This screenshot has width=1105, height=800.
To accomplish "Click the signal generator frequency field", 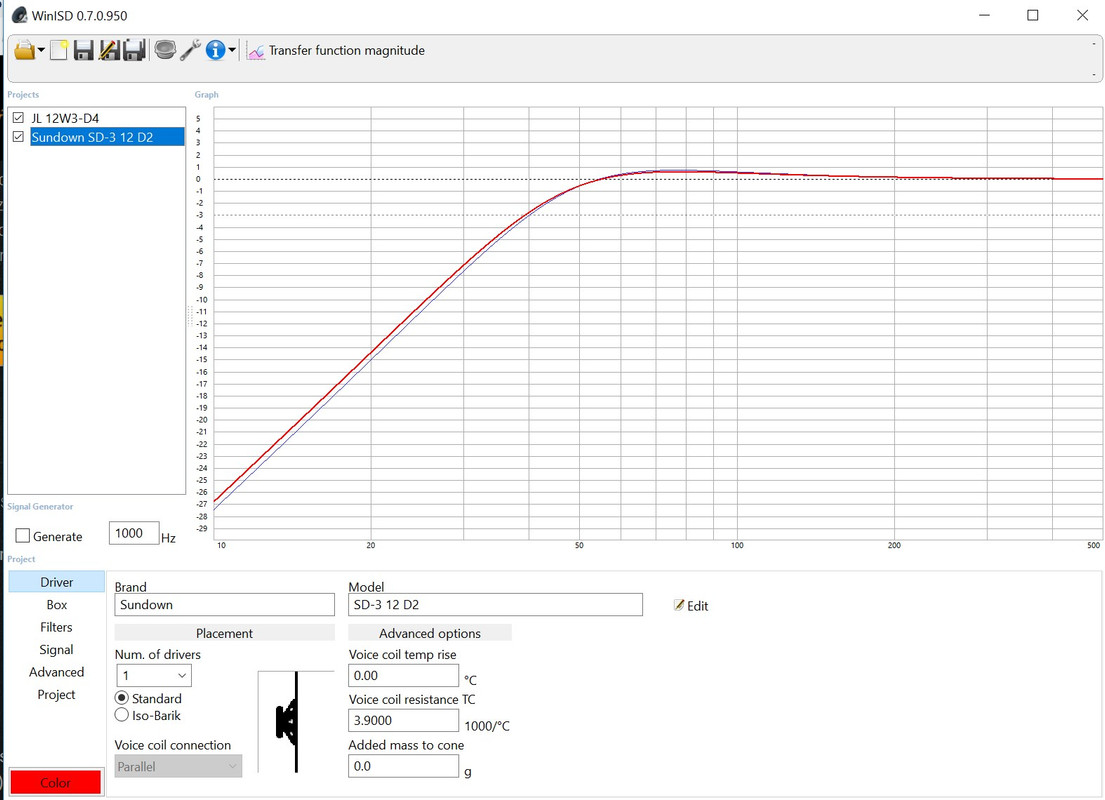I will [x=134, y=534].
